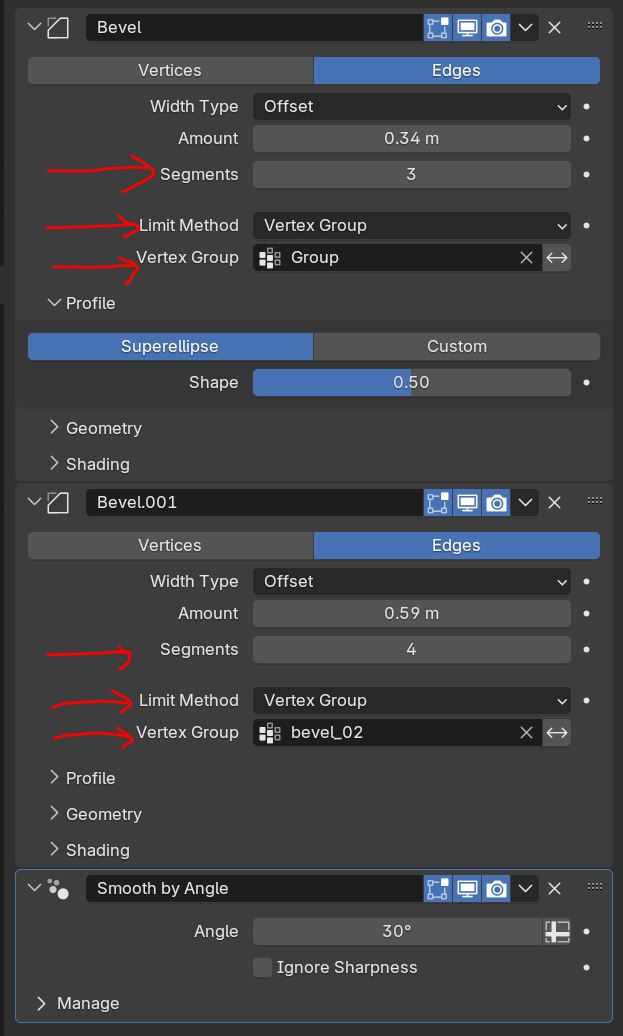Viewport: 623px width, 1036px height.
Task: Enable the Ignore Sharpness checkbox
Action: point(262,967)
